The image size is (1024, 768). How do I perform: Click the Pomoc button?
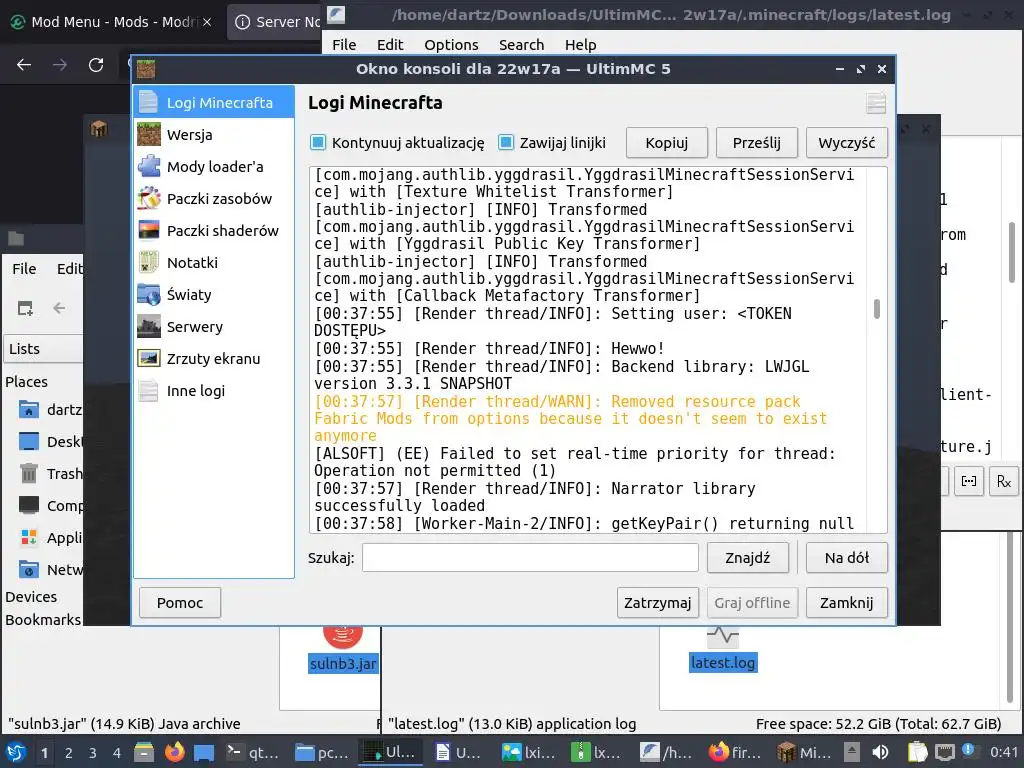[180, 602]
